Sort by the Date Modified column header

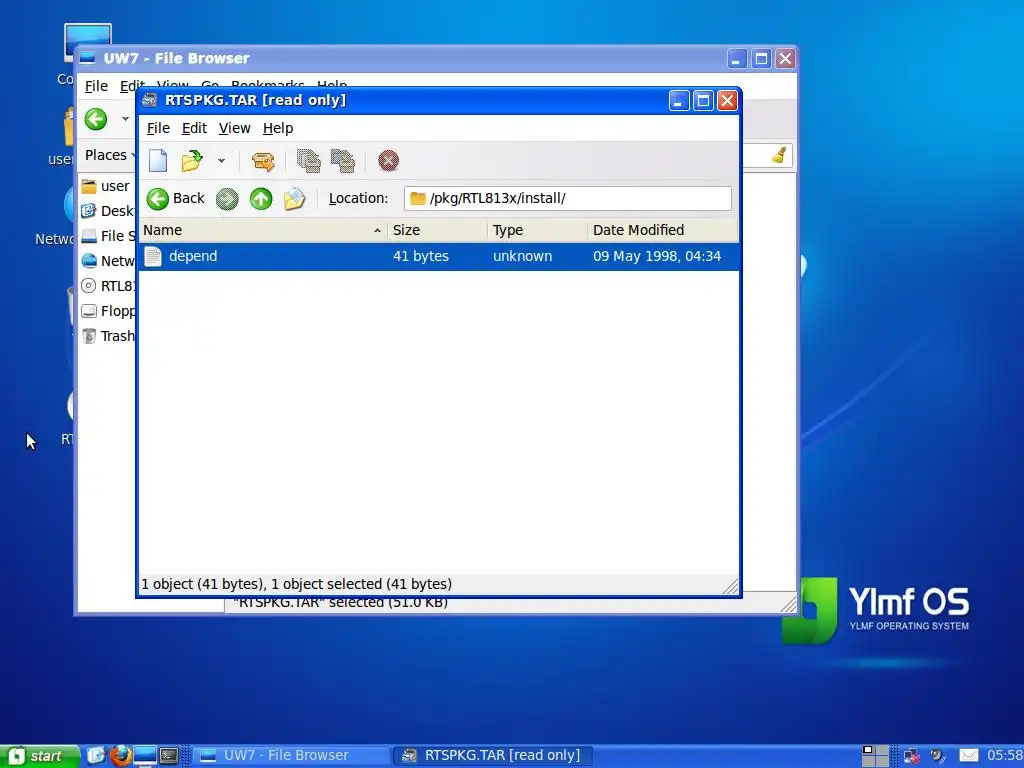(663, 230)
